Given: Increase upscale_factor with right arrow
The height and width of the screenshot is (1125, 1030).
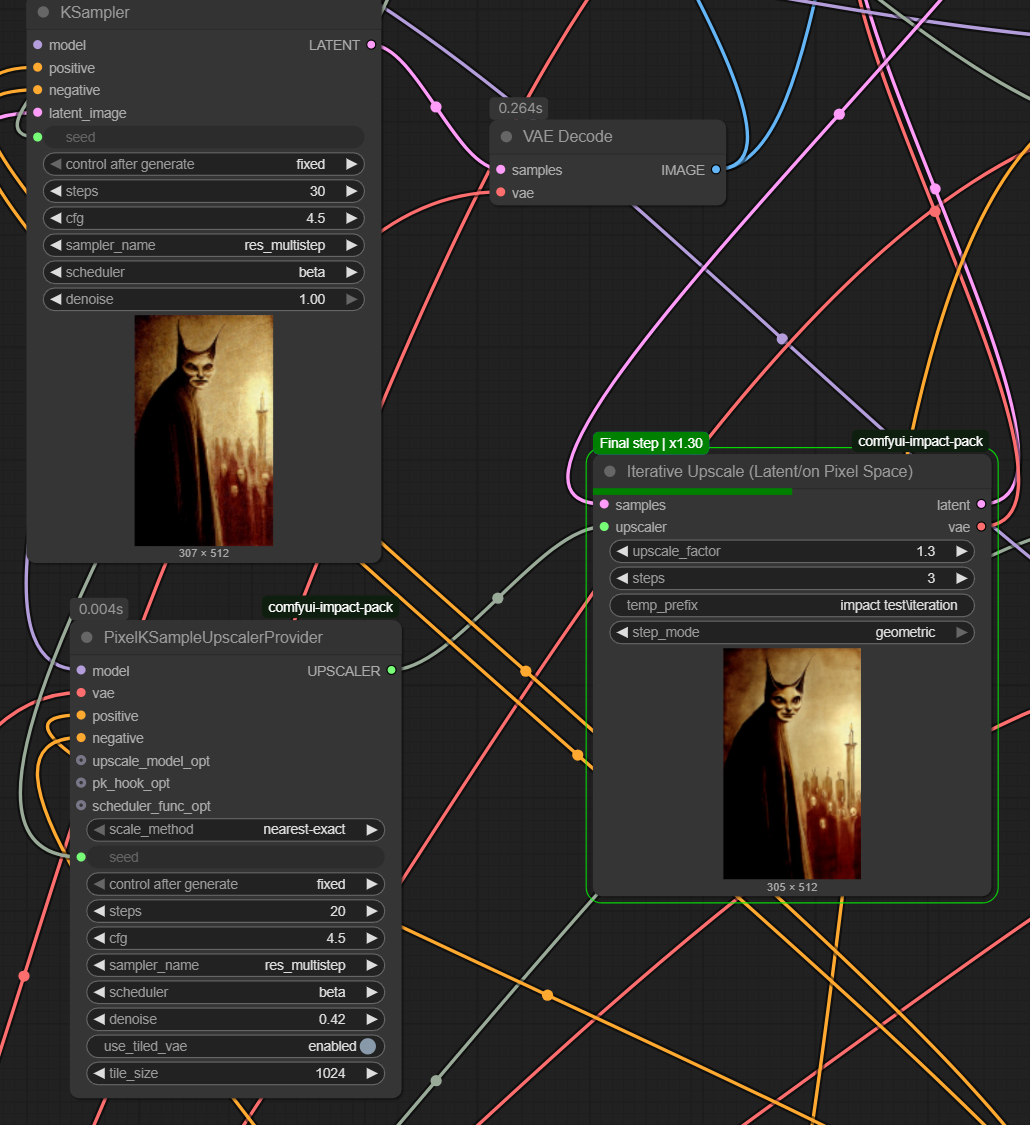Looking at the screenshot, I should click(x=961, y=551).
